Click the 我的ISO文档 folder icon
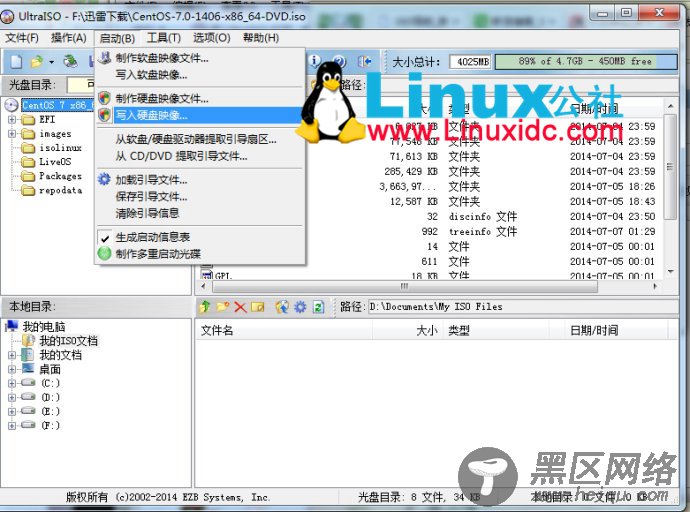This screenshot has width=690, height=512. coord(28,340)
